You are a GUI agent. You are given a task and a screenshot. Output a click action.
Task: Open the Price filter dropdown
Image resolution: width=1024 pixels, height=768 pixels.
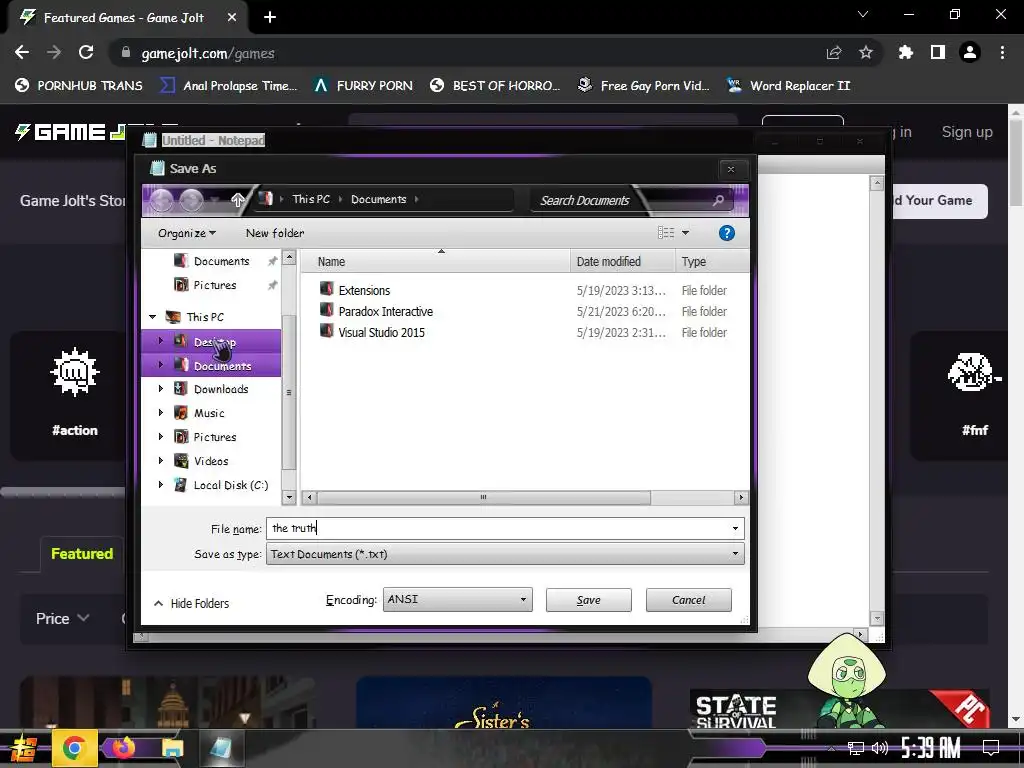click(x=63, y=618)
